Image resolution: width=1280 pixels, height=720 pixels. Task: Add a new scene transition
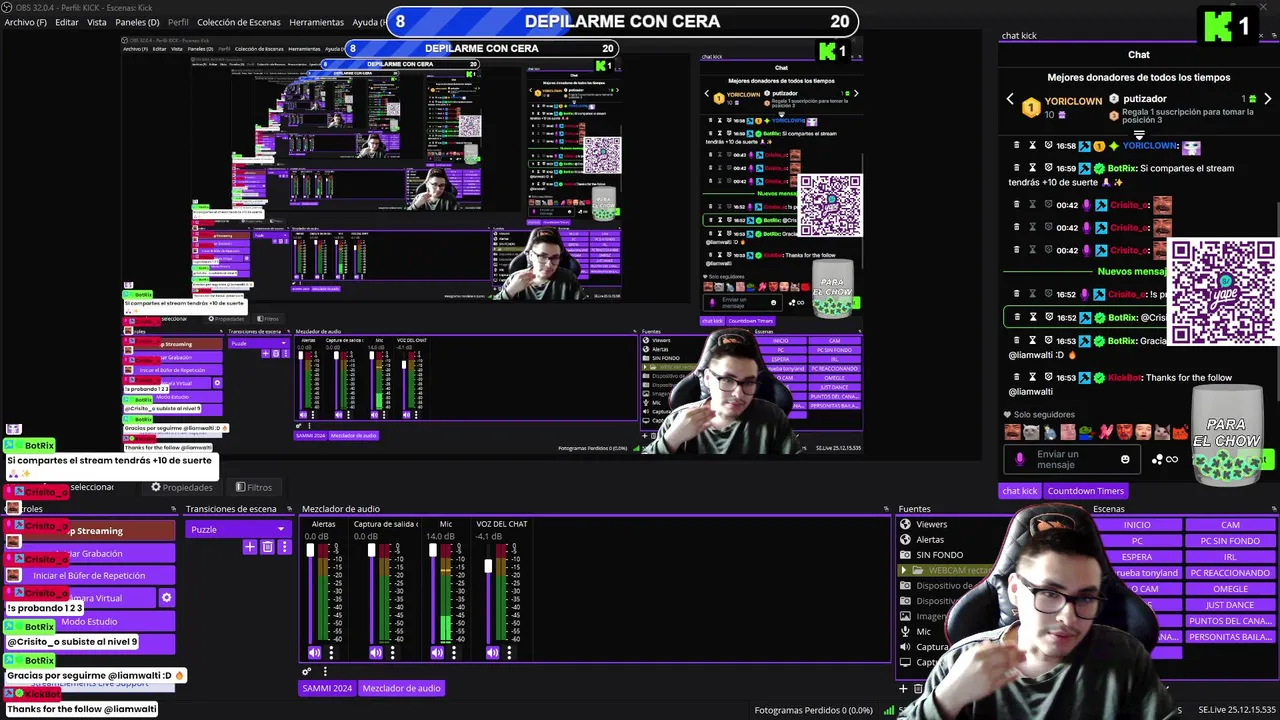[x=250, y=547]
